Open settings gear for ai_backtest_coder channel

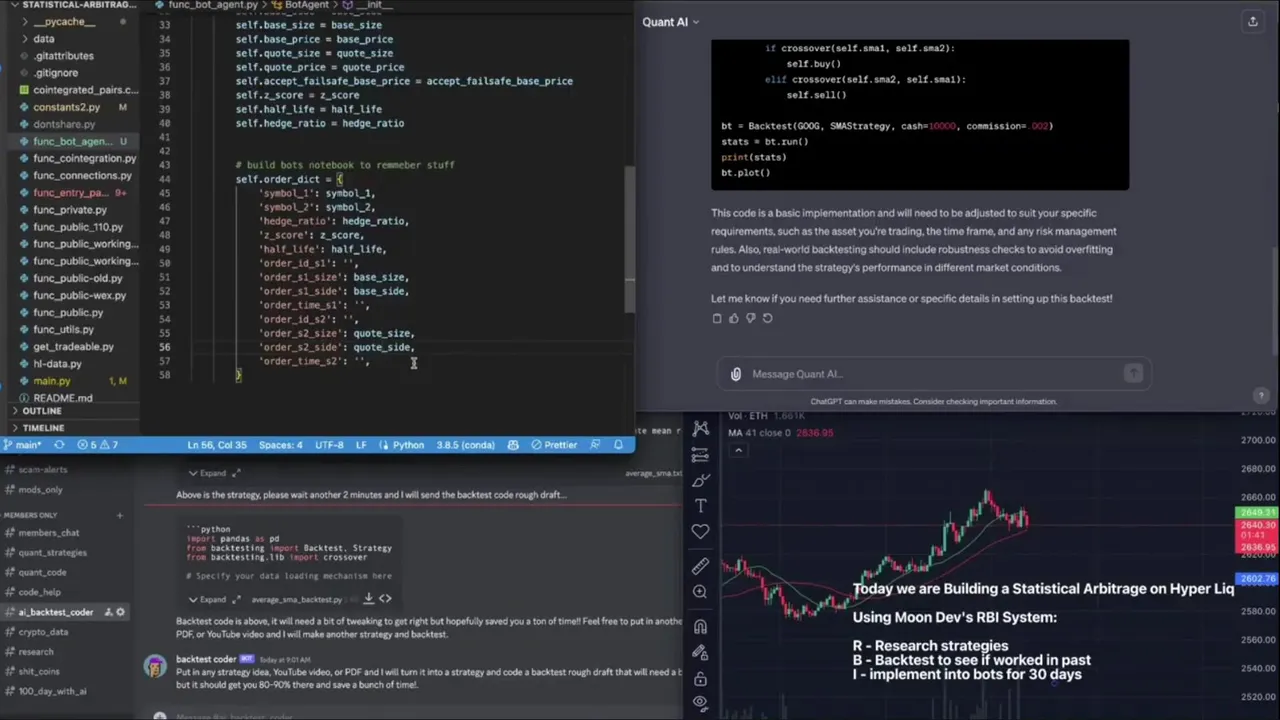(x=121, y=612)
